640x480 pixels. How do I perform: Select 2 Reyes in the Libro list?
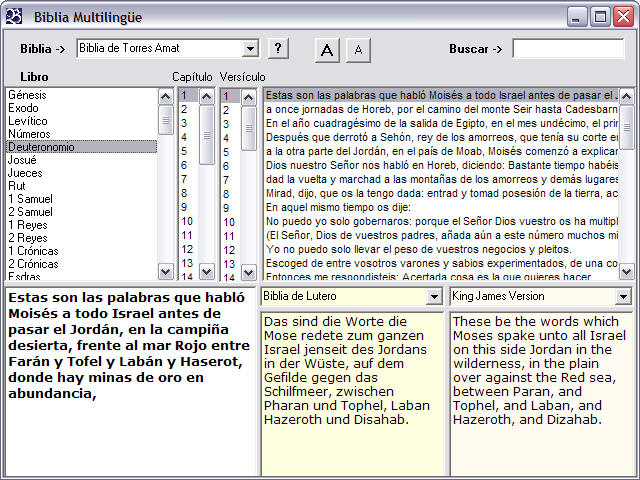pyautogui.click(x=82, y=238)
